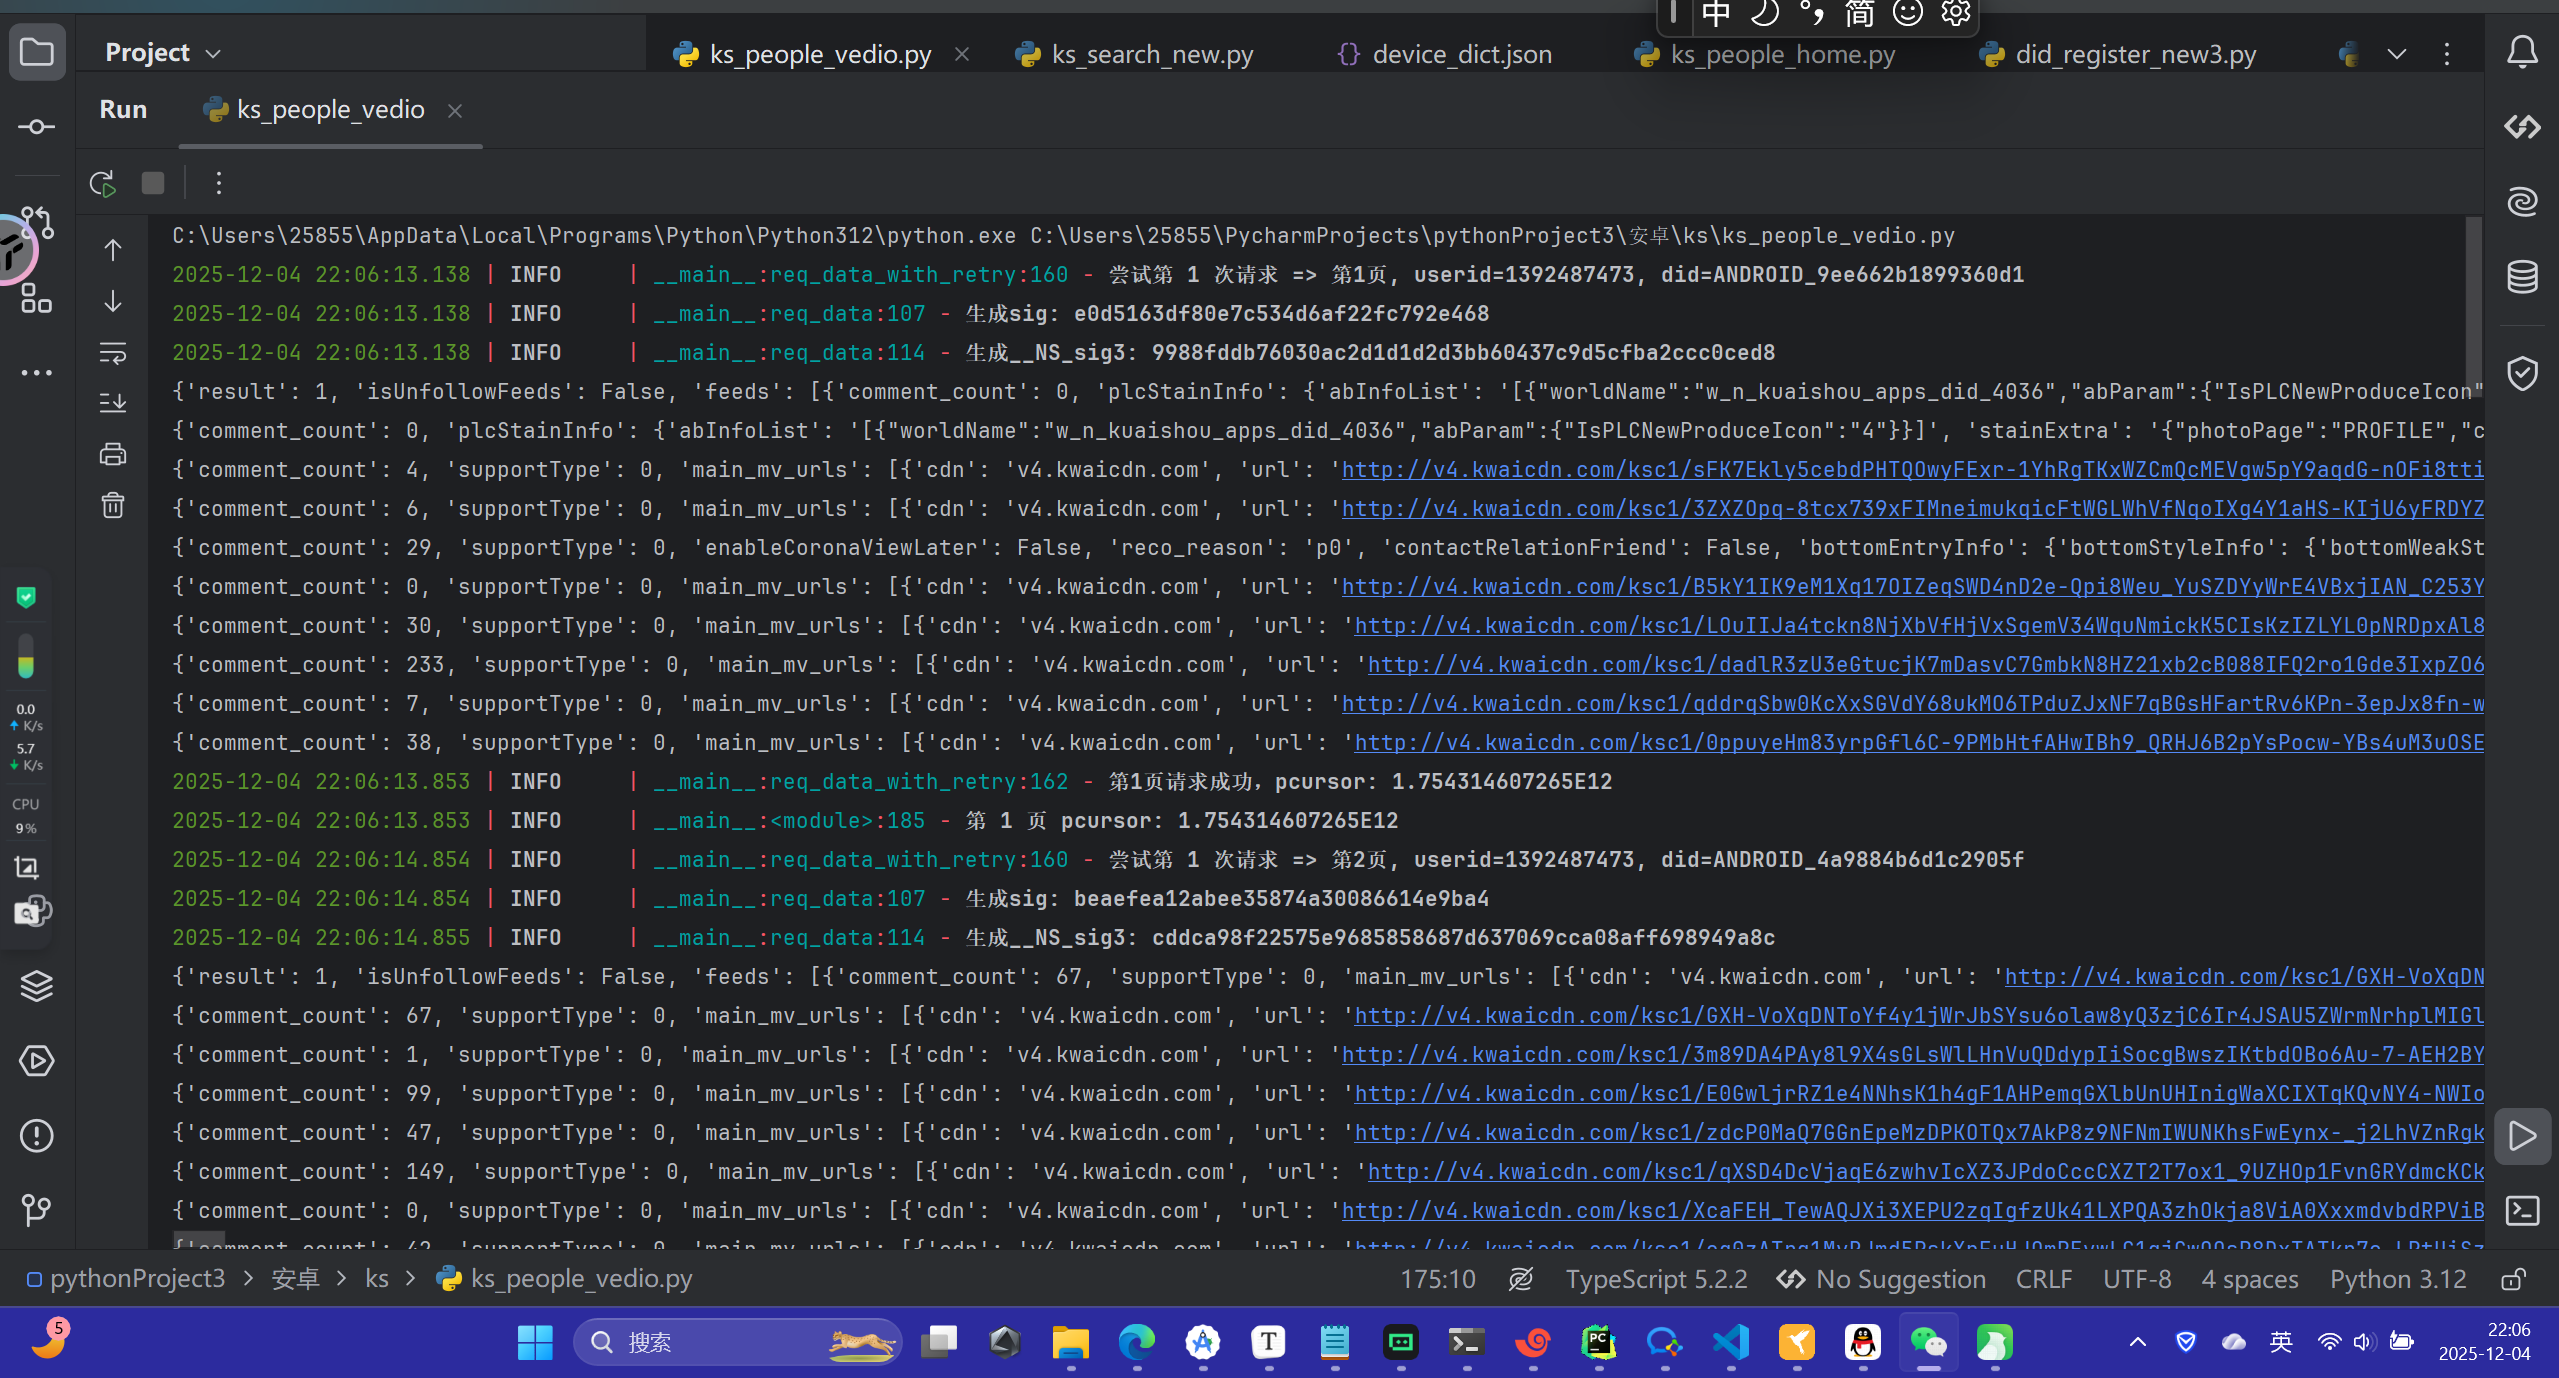Stop the running process
Image resolution: width=2559 pixels, height=1378 pixels.
point(153,183)
